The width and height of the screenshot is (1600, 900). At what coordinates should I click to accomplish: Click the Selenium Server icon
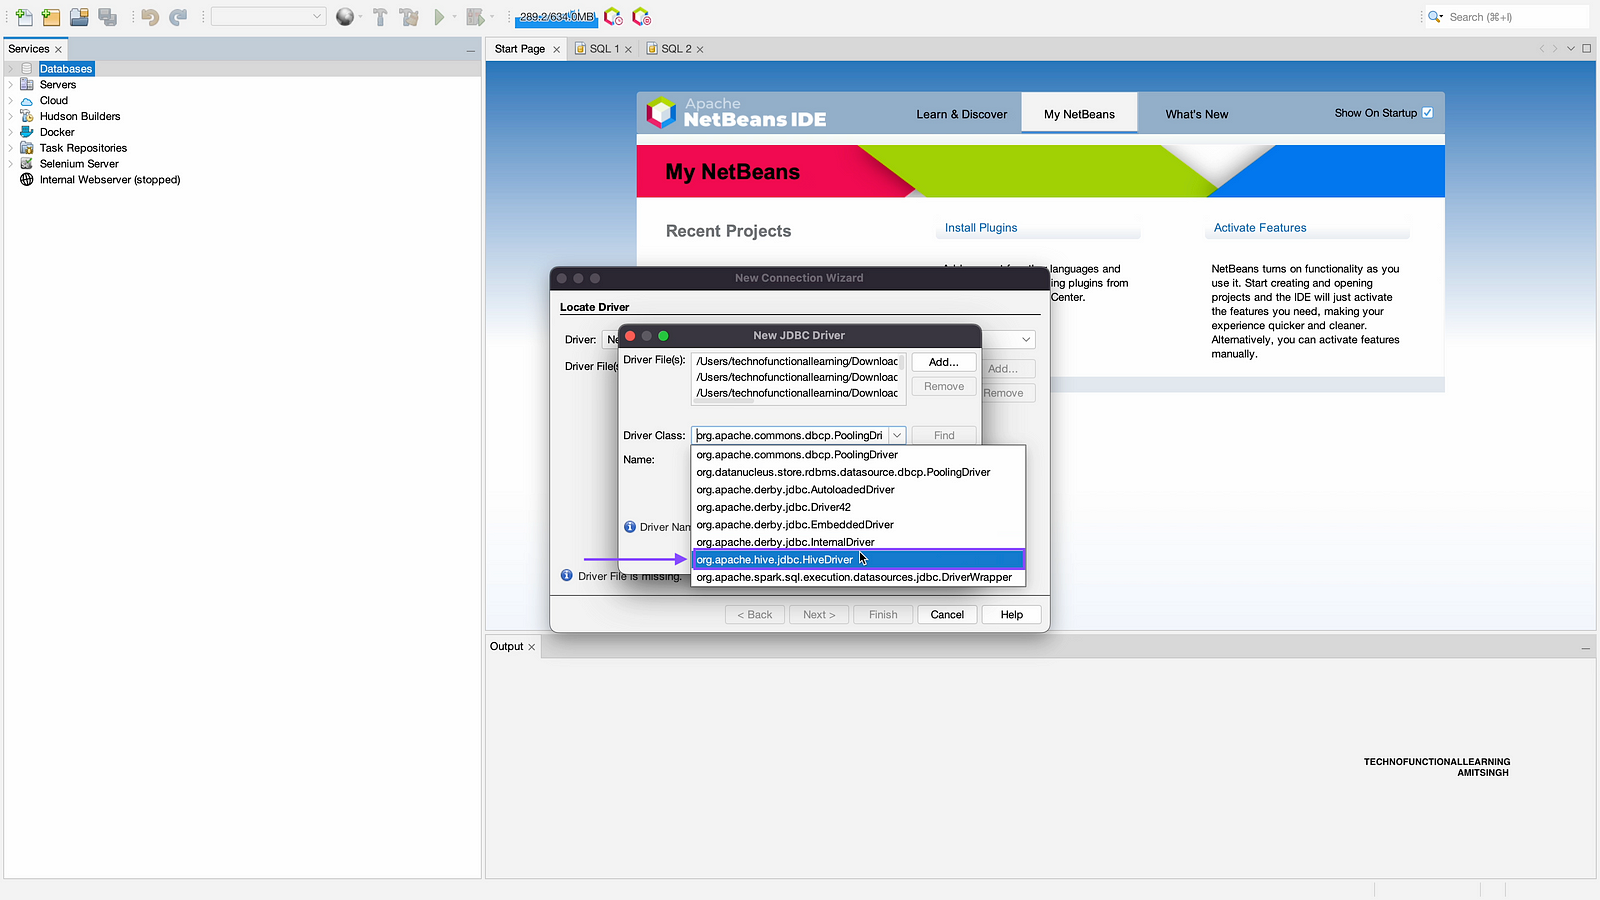click(x=27, y=164)
